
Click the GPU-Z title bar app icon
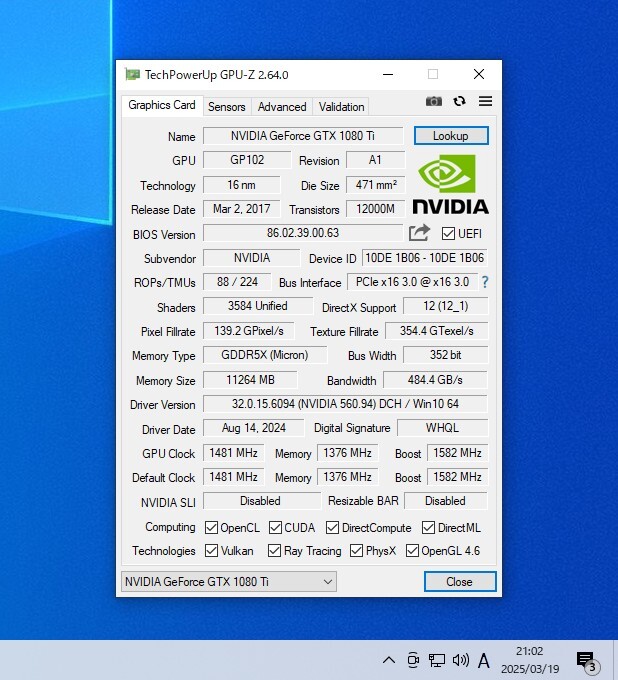(x=132, y=74)
